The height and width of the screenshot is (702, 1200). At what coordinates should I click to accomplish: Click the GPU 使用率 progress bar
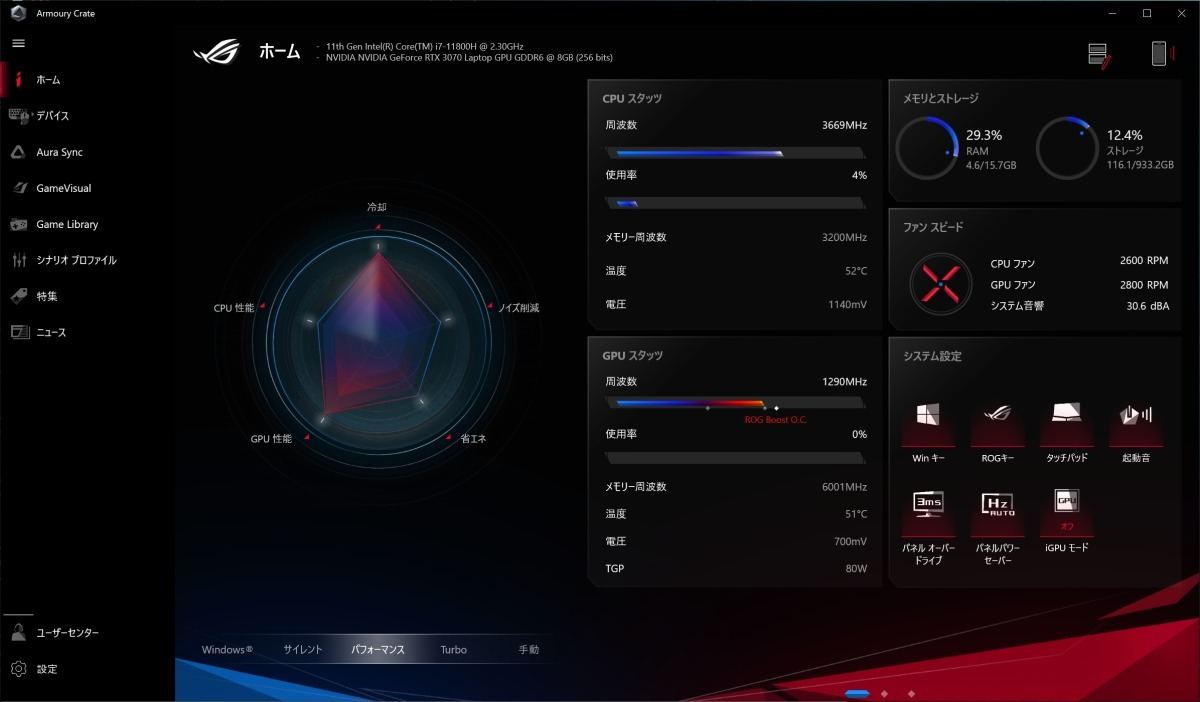[x=734, y=458]
